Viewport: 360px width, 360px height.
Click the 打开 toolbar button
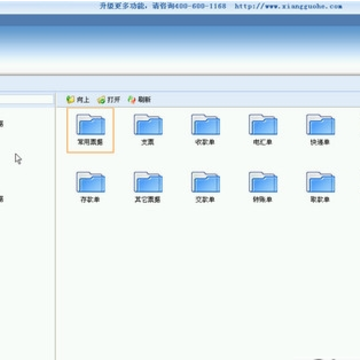coord(108,99)
